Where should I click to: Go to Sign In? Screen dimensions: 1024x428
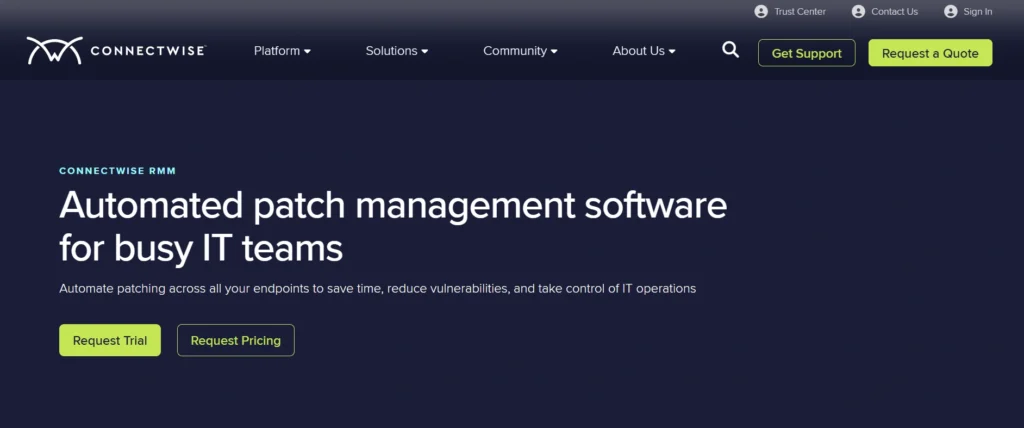[x=978, y=12]
